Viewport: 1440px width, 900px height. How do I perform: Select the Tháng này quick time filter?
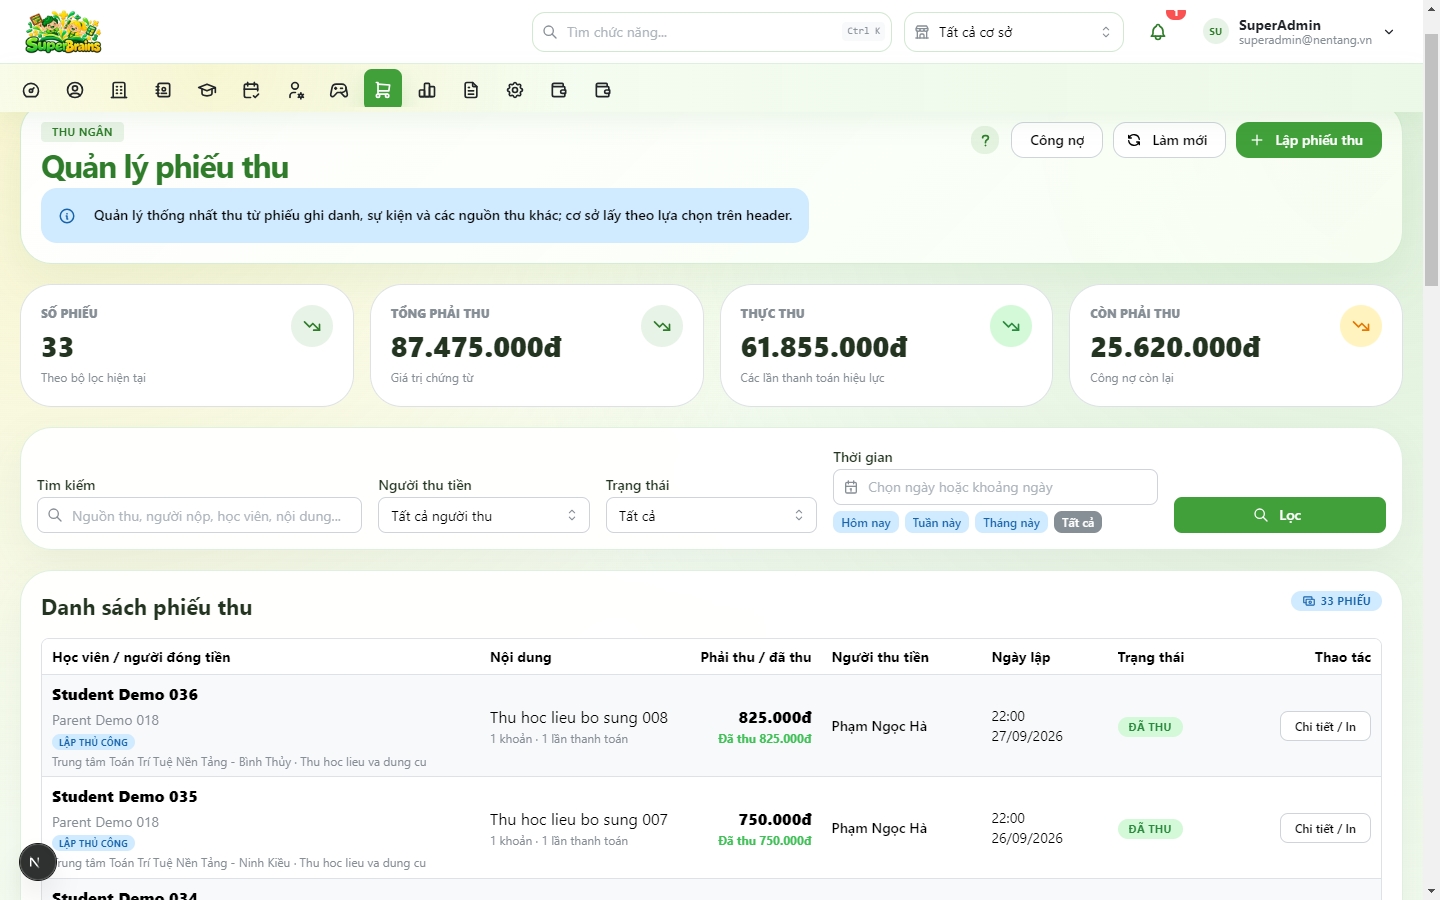(1011, 522)
